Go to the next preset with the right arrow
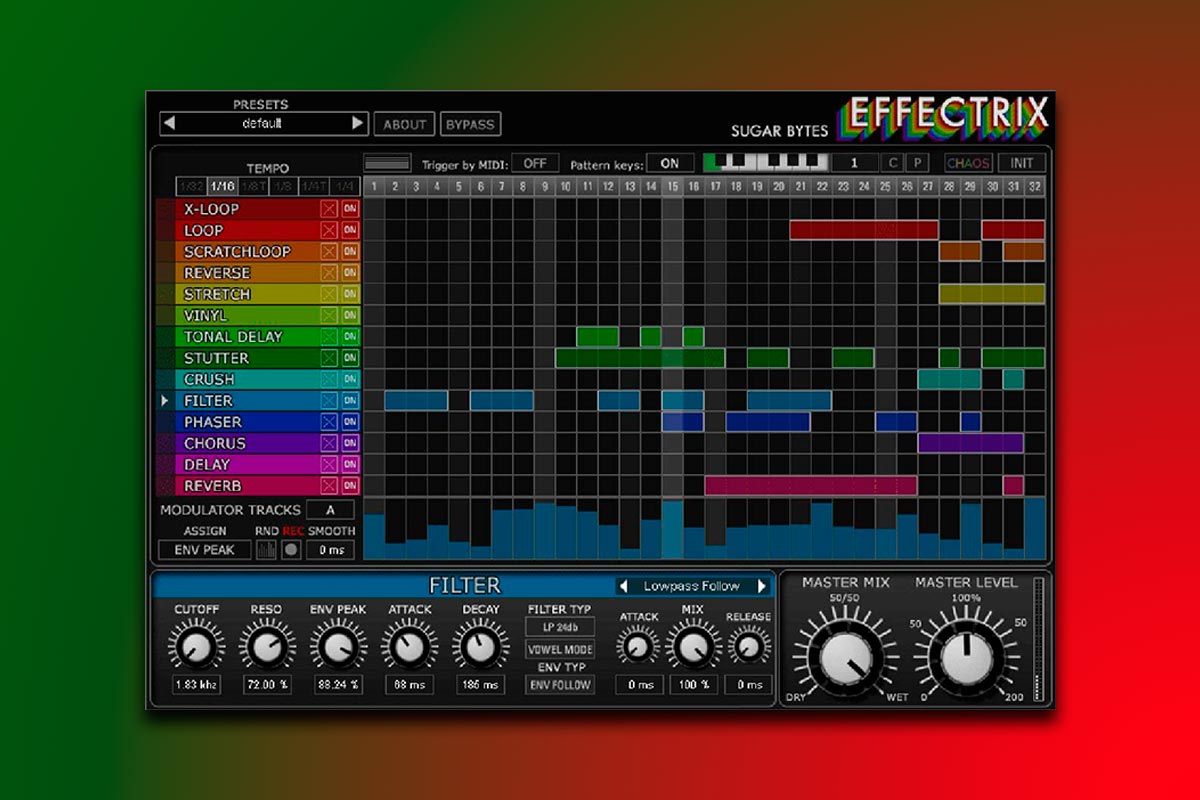 click(357, 124)
